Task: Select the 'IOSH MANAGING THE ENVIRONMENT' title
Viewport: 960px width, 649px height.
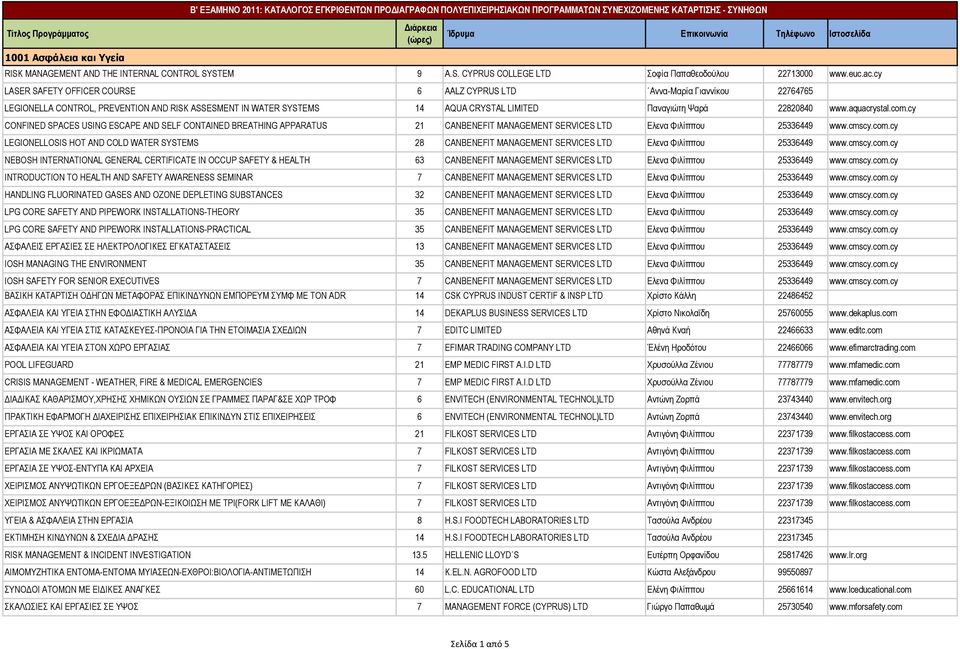Action: click(x=75, y=264)
